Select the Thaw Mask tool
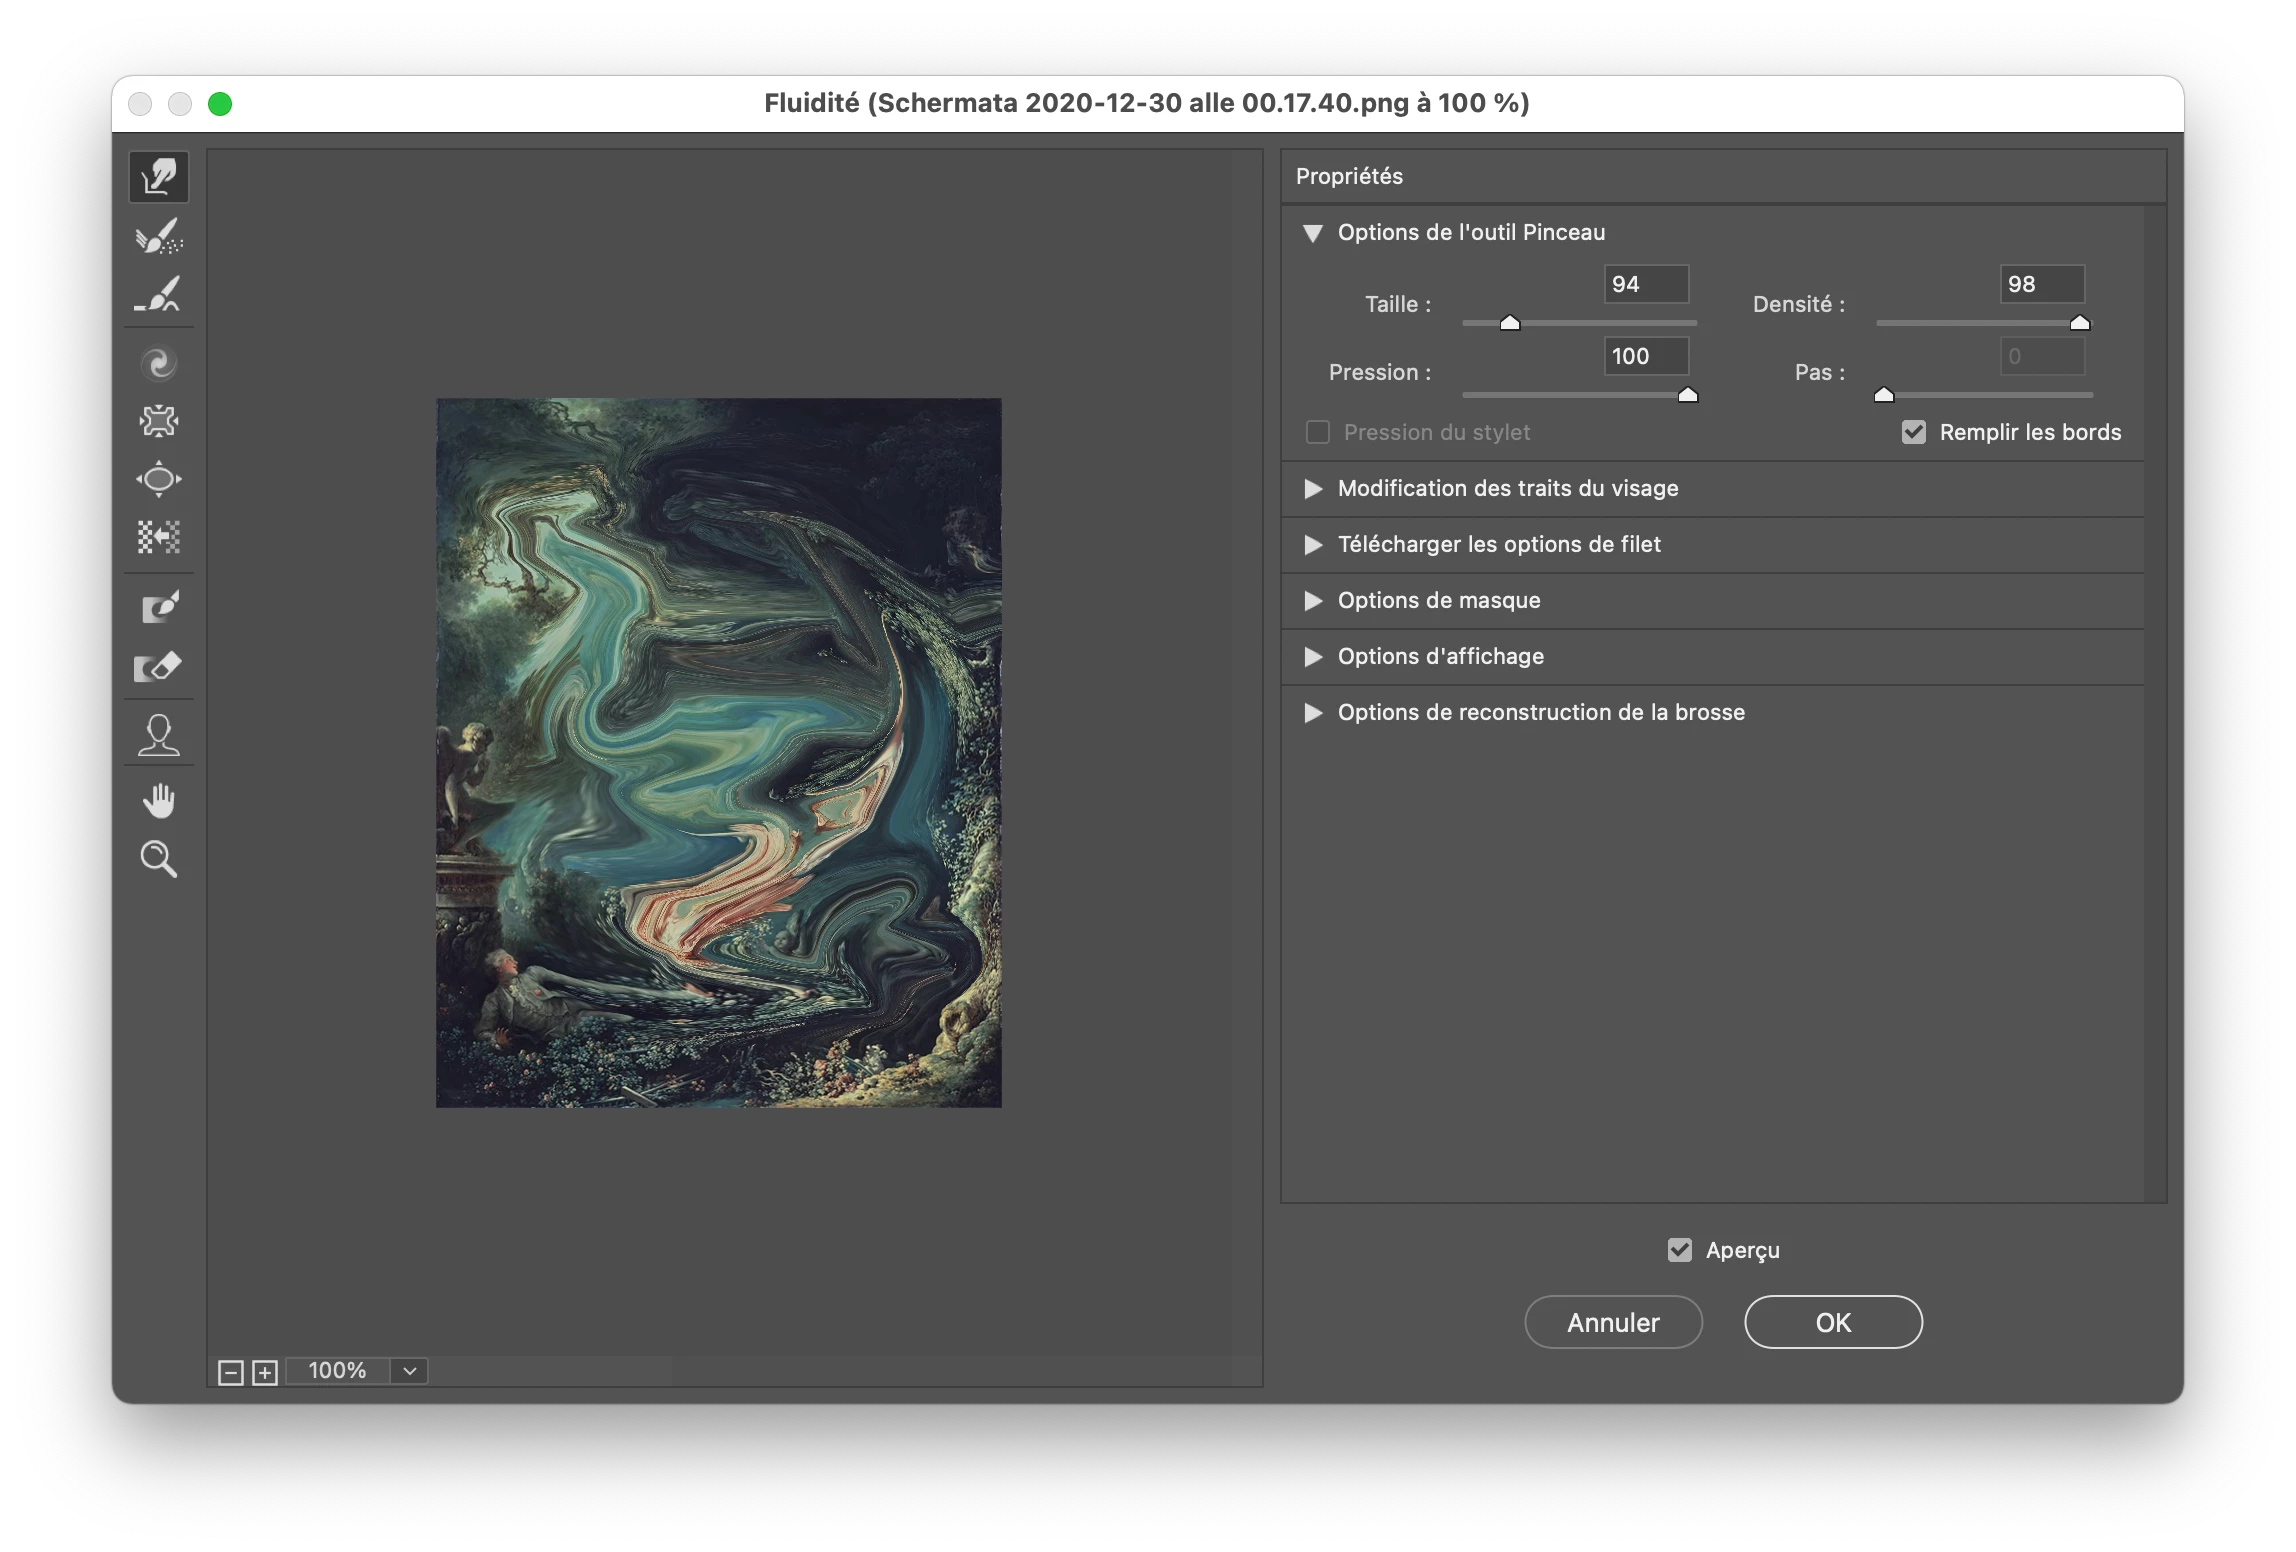The image size is (2296, 1552). tap(159, 666)
